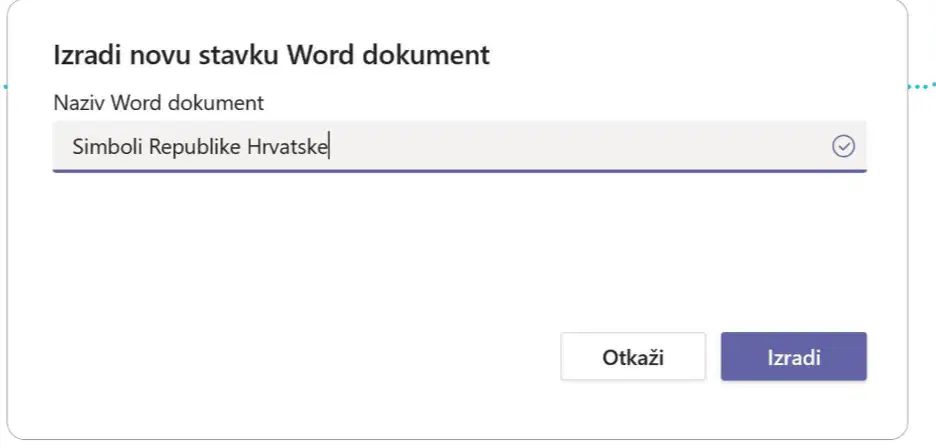Click the dotted teal line right of dialog
Image resolution: width=936 pixels, height=447 pixels.
pyautogui.click(x=922, y=87)
